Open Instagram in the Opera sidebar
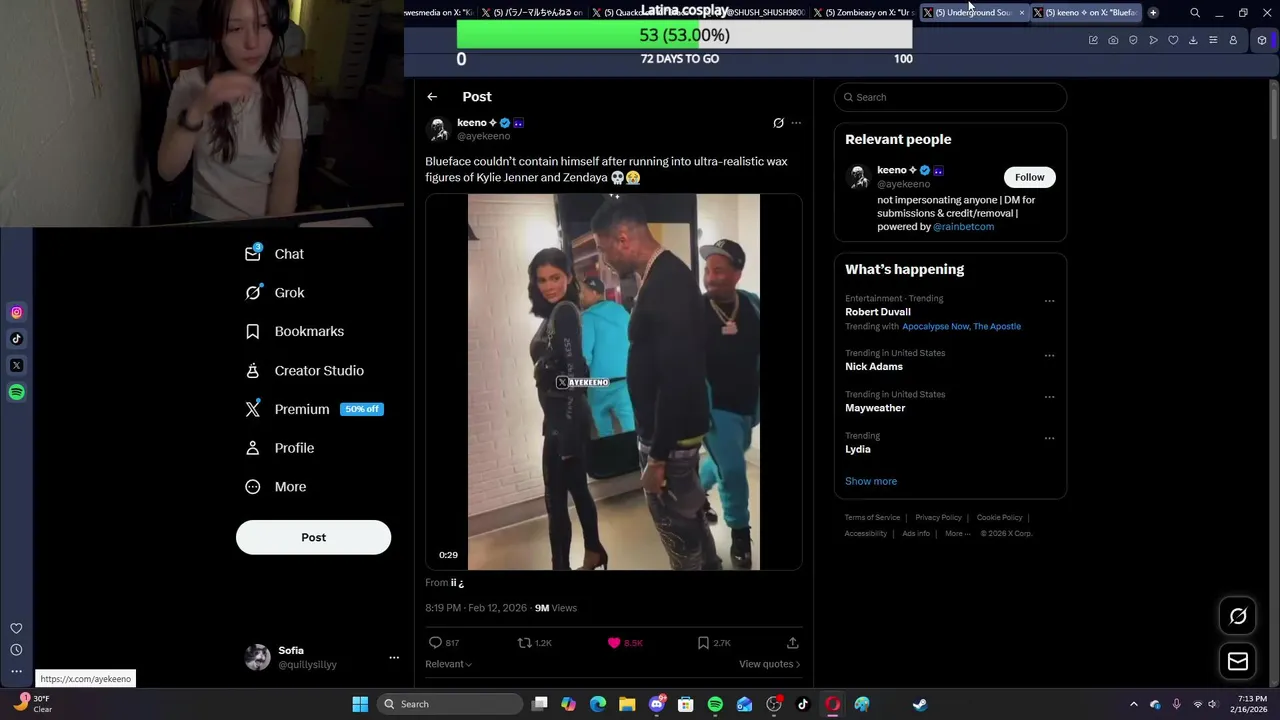This screenshot has height=720, width=1280. (16, 313)
